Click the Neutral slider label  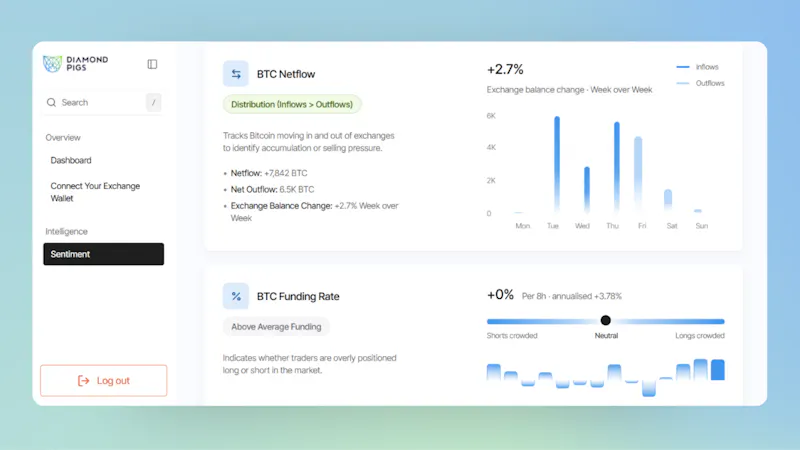pyautogui.click(x=606, y=336)
